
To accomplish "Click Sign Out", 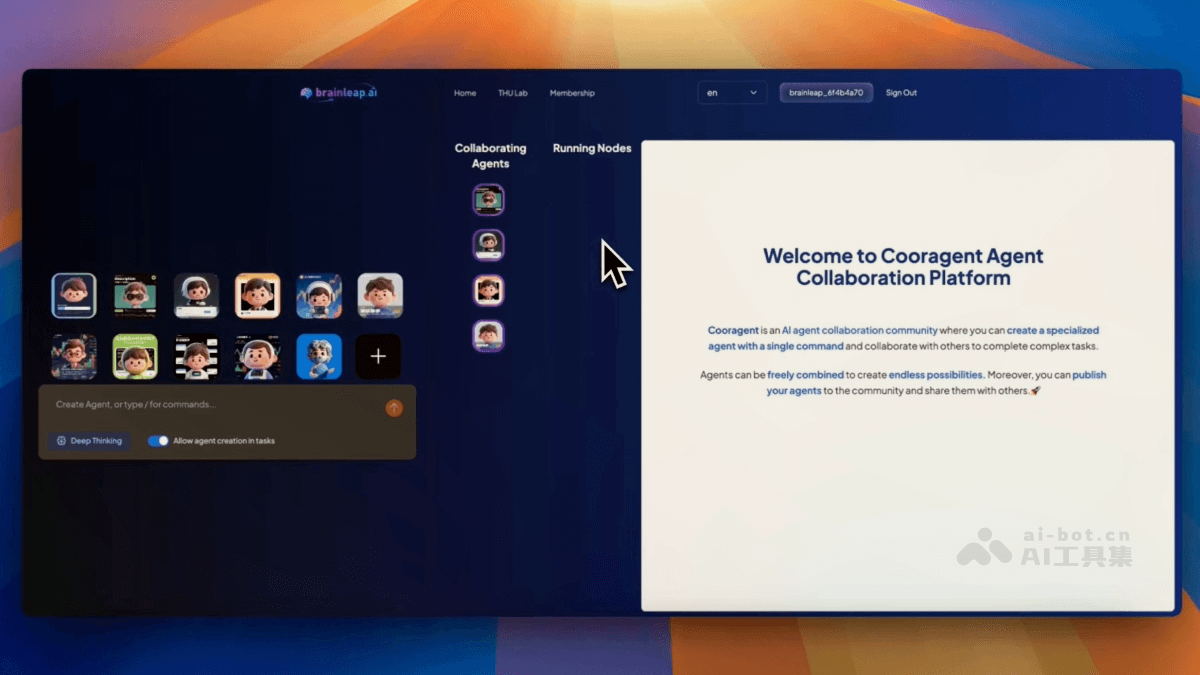I will (901, 92).
